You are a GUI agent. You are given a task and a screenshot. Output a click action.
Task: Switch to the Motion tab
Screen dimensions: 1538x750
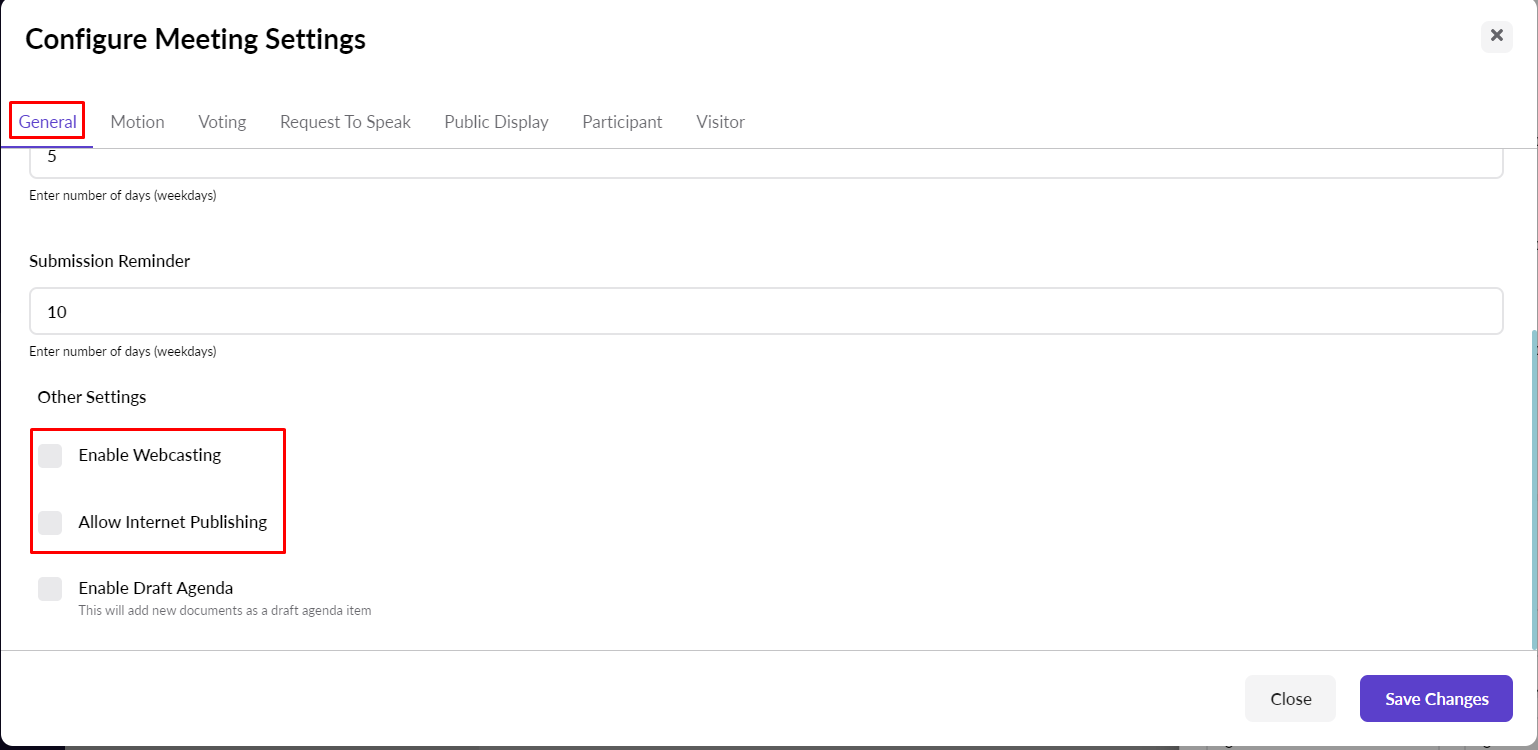137,121
